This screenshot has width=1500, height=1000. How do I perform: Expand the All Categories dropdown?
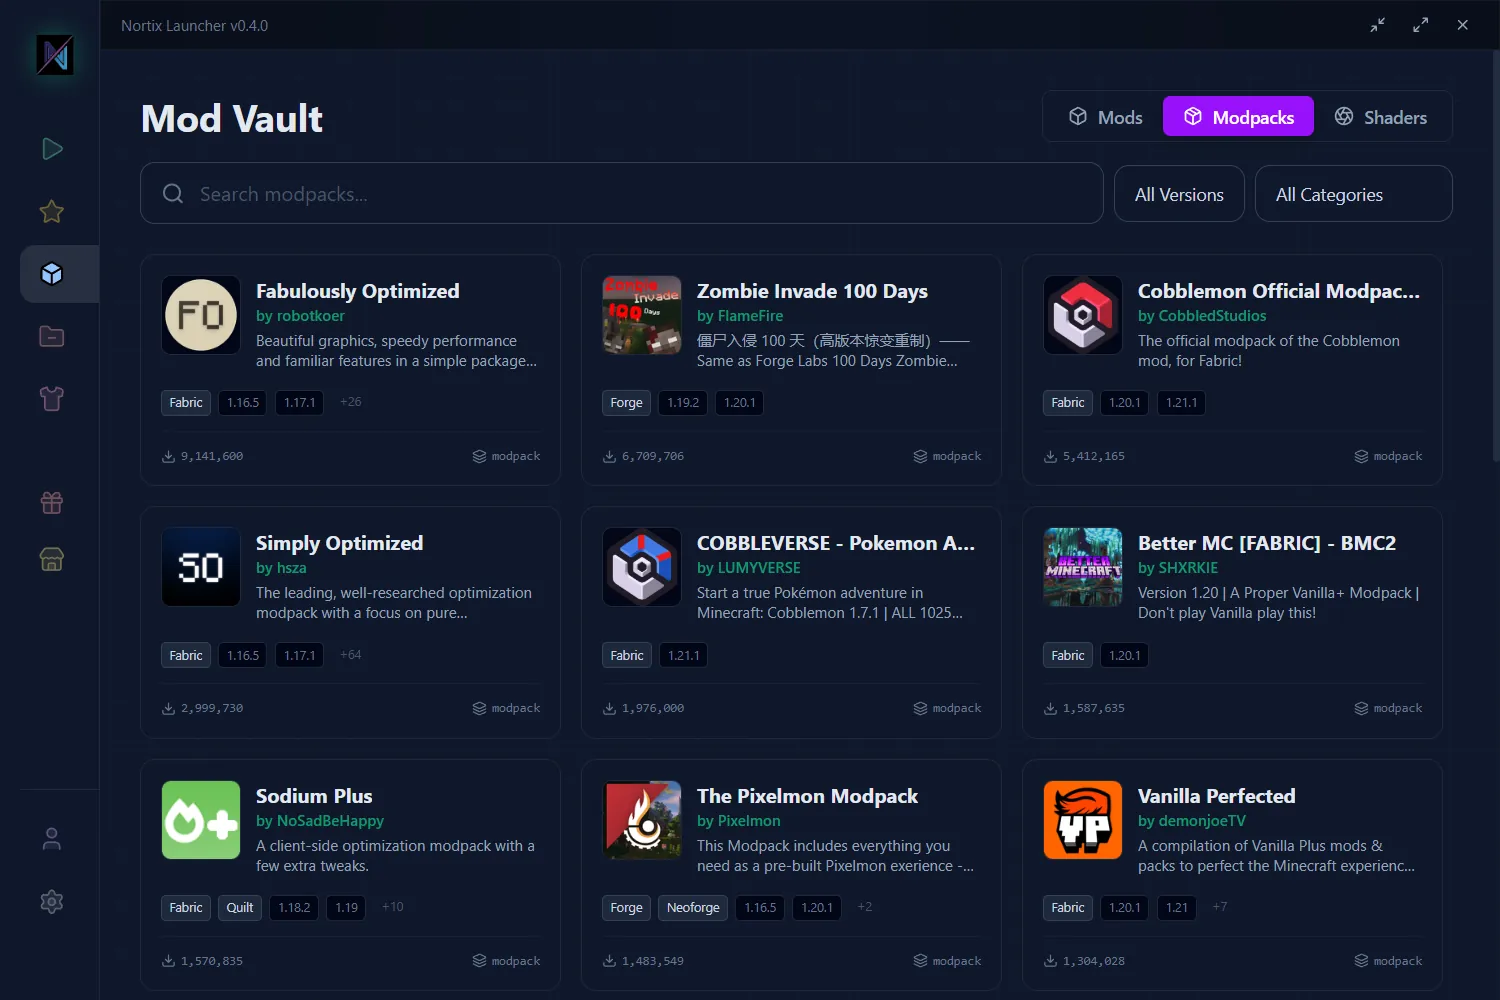click(1353, 194)
